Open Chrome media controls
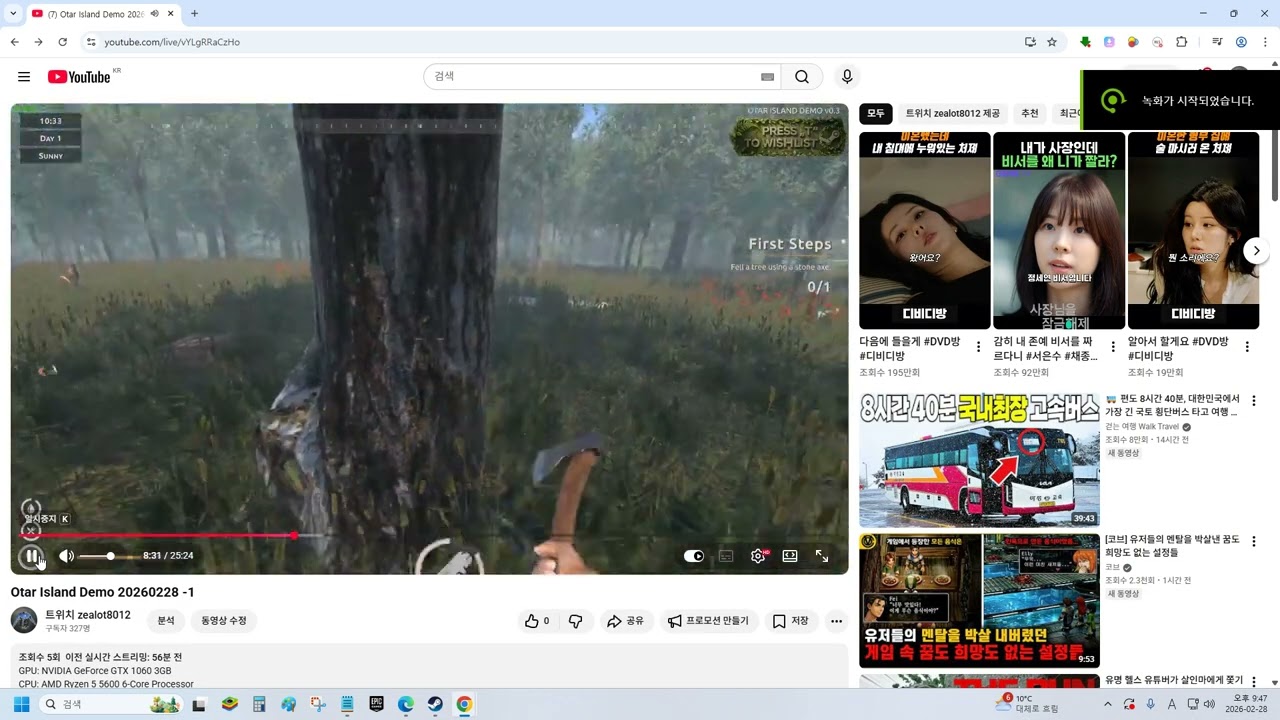 click(x=1217, y=42)
